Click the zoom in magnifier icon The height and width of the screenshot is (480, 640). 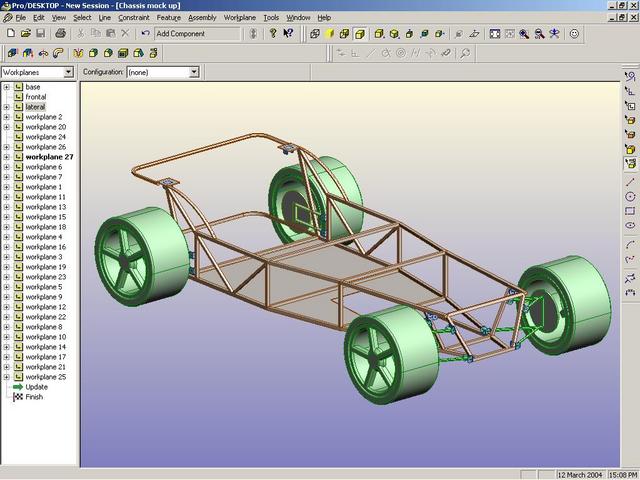524,34
